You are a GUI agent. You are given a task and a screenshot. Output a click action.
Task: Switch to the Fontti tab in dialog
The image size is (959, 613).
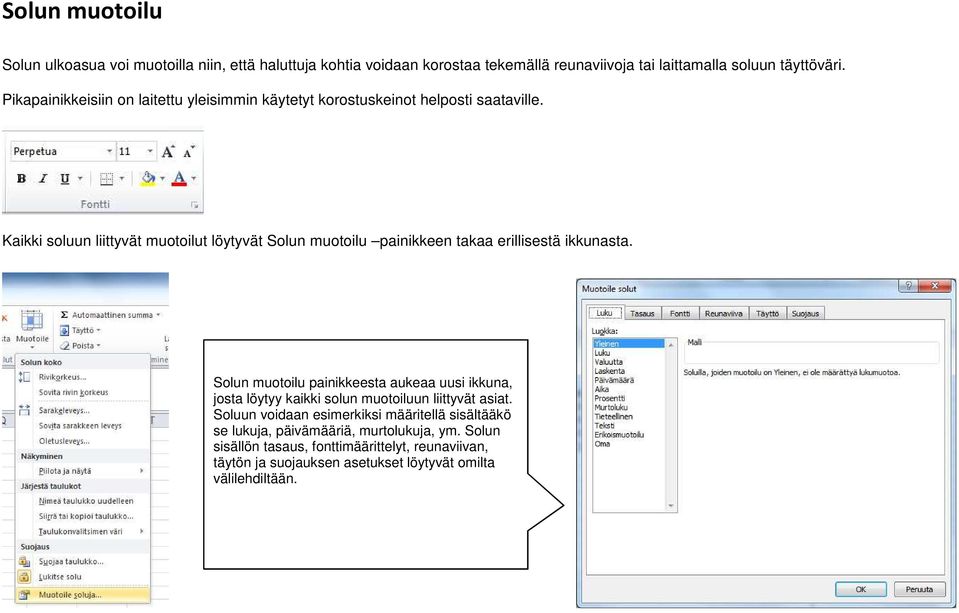(679, 313)
